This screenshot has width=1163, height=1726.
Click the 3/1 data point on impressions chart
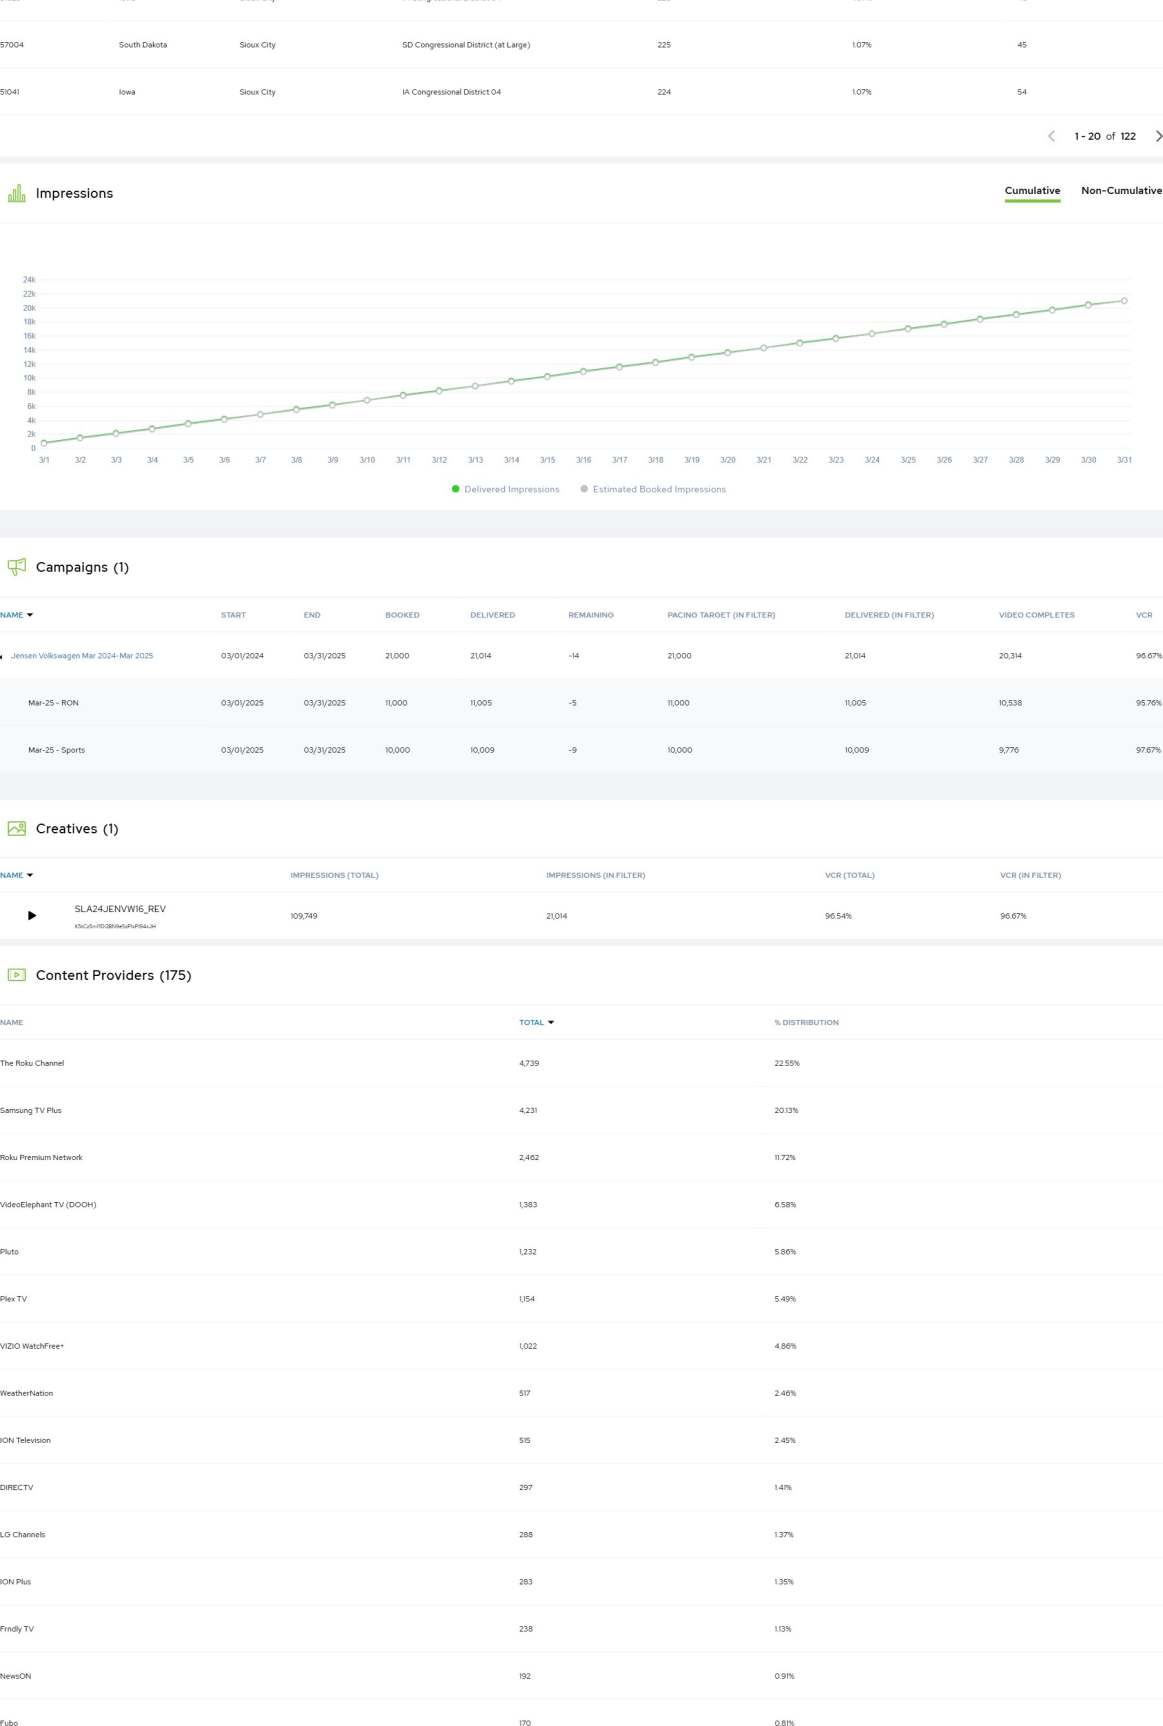coord(44,443)
